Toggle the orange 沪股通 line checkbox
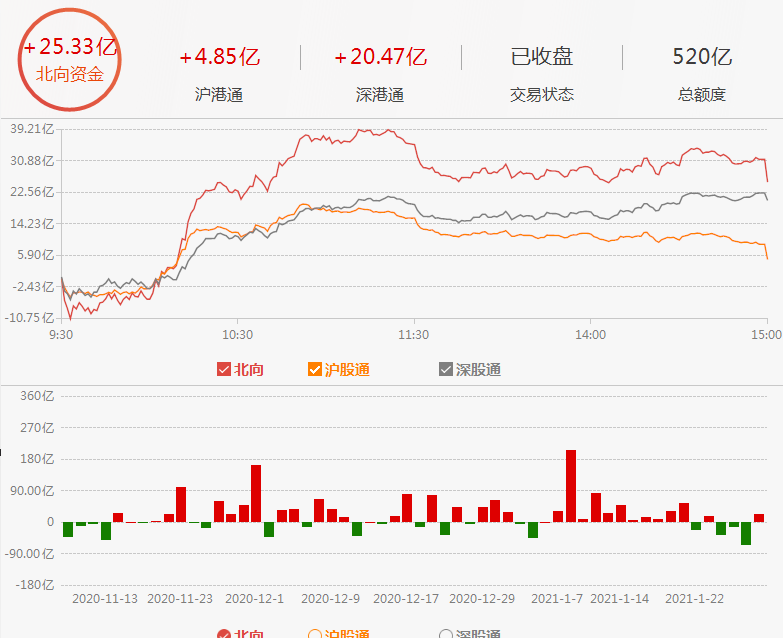This screenshot has height=638, width=783. point(315,370)
